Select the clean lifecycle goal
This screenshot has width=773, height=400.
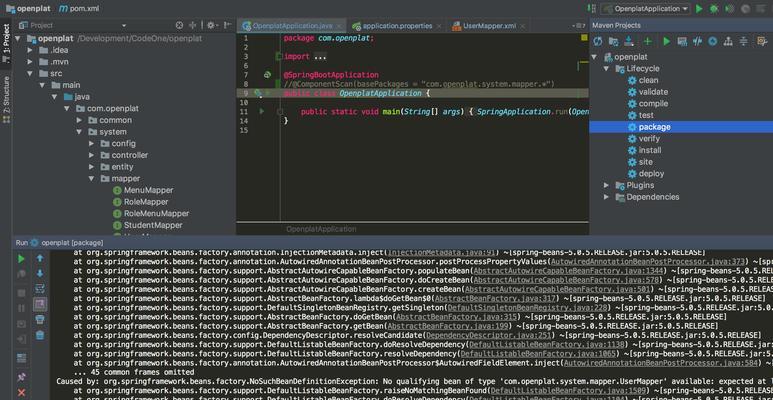pyautogui.click(x=648, y=80)
